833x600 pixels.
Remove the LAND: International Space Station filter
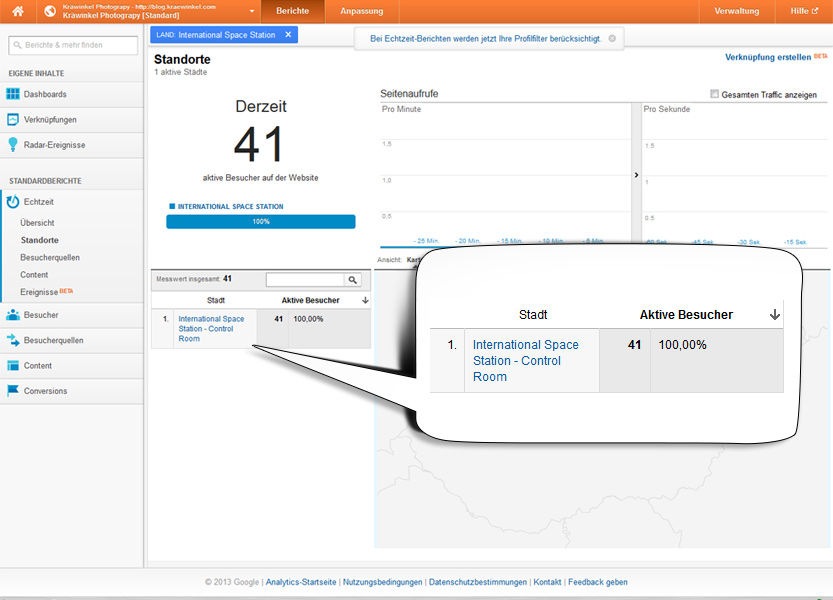click(288, 35)
